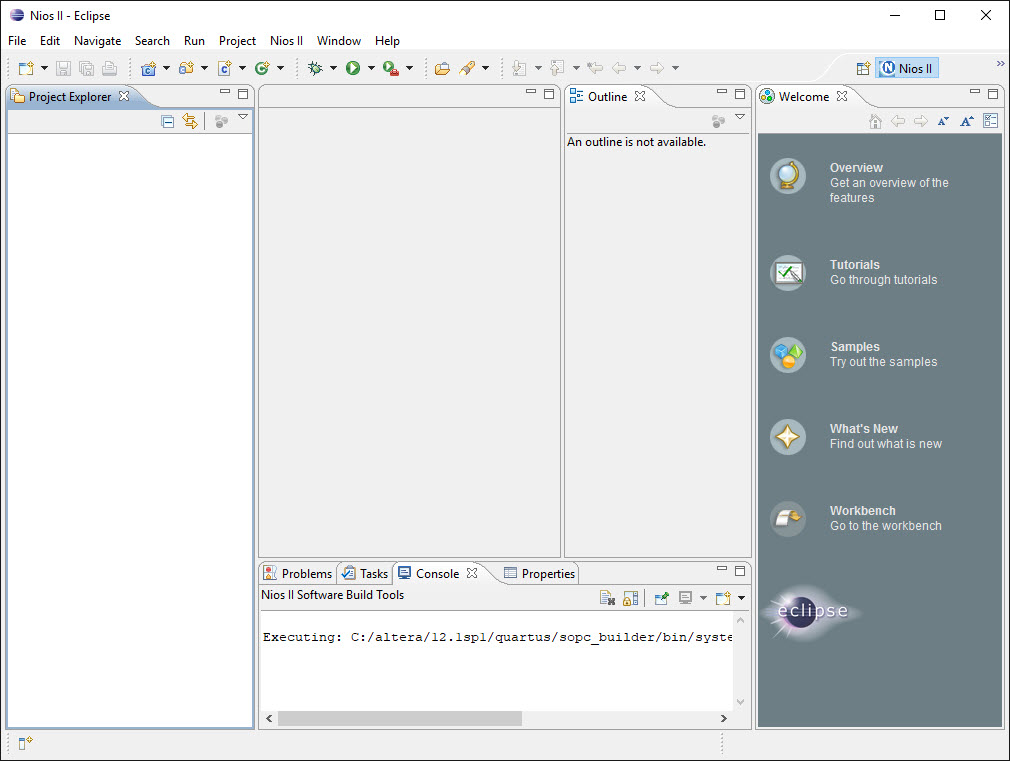The width and height of the screenshot is (1010, 761).
Task: Click the New Class green icon
Action: pyautogui.click(x=262, y=68)
